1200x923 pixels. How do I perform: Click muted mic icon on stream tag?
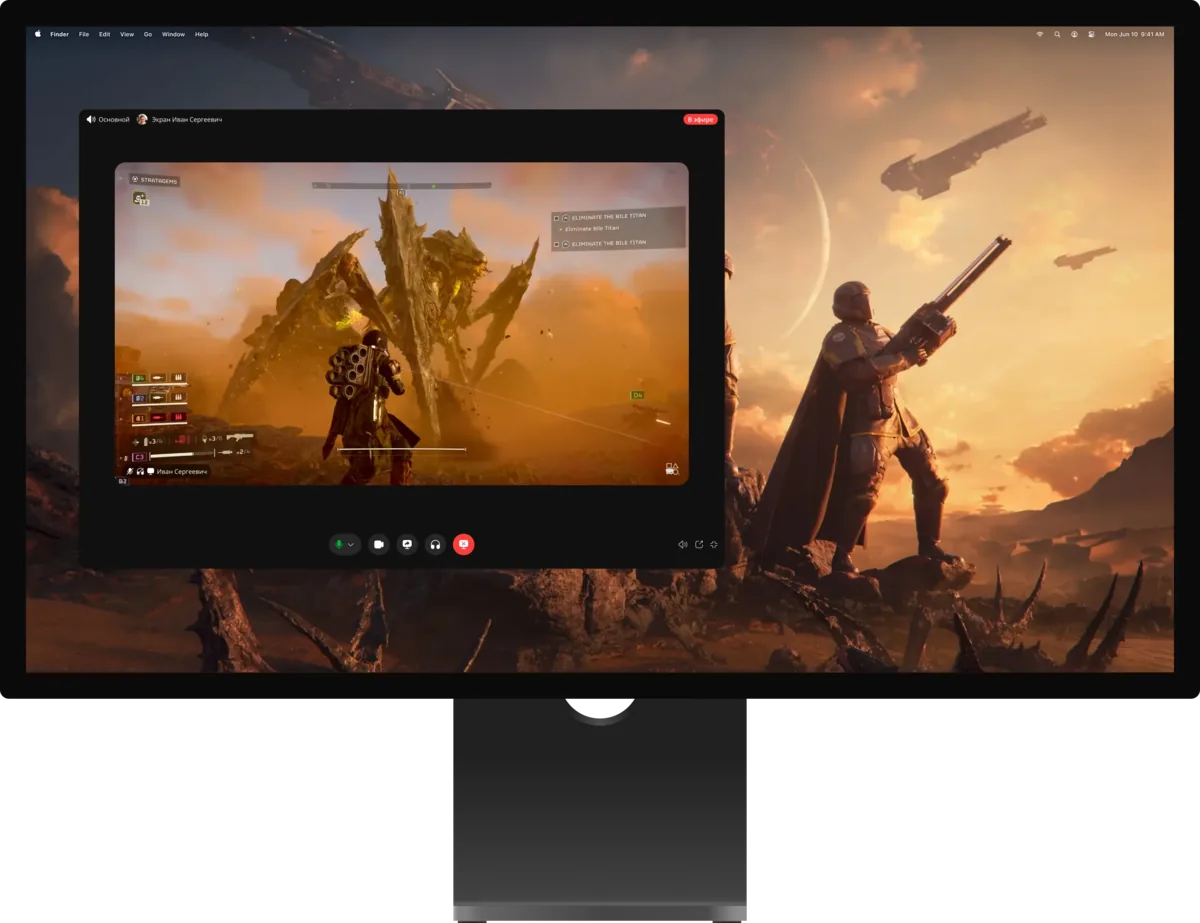coord(129,471)
